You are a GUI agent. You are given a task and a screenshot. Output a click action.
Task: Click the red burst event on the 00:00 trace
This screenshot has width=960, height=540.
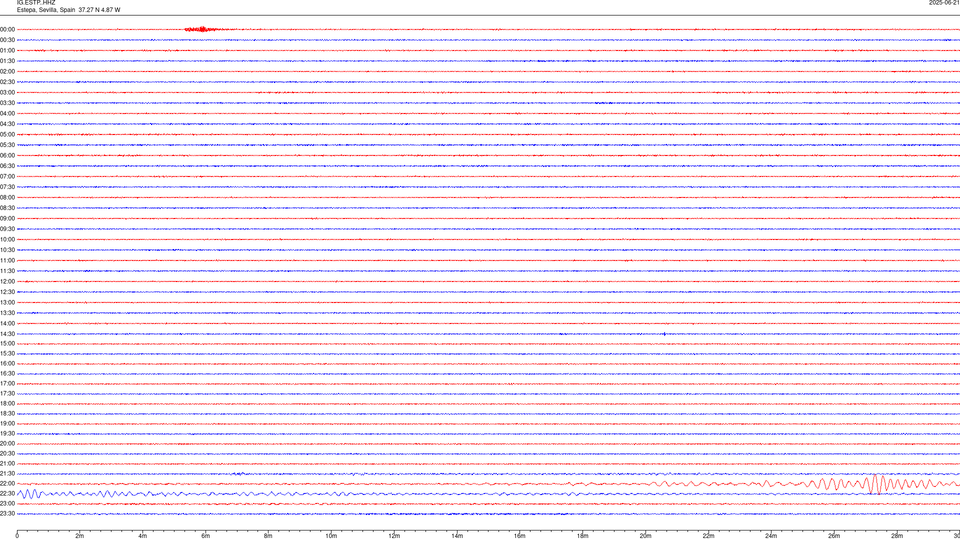tap(201, 29)
